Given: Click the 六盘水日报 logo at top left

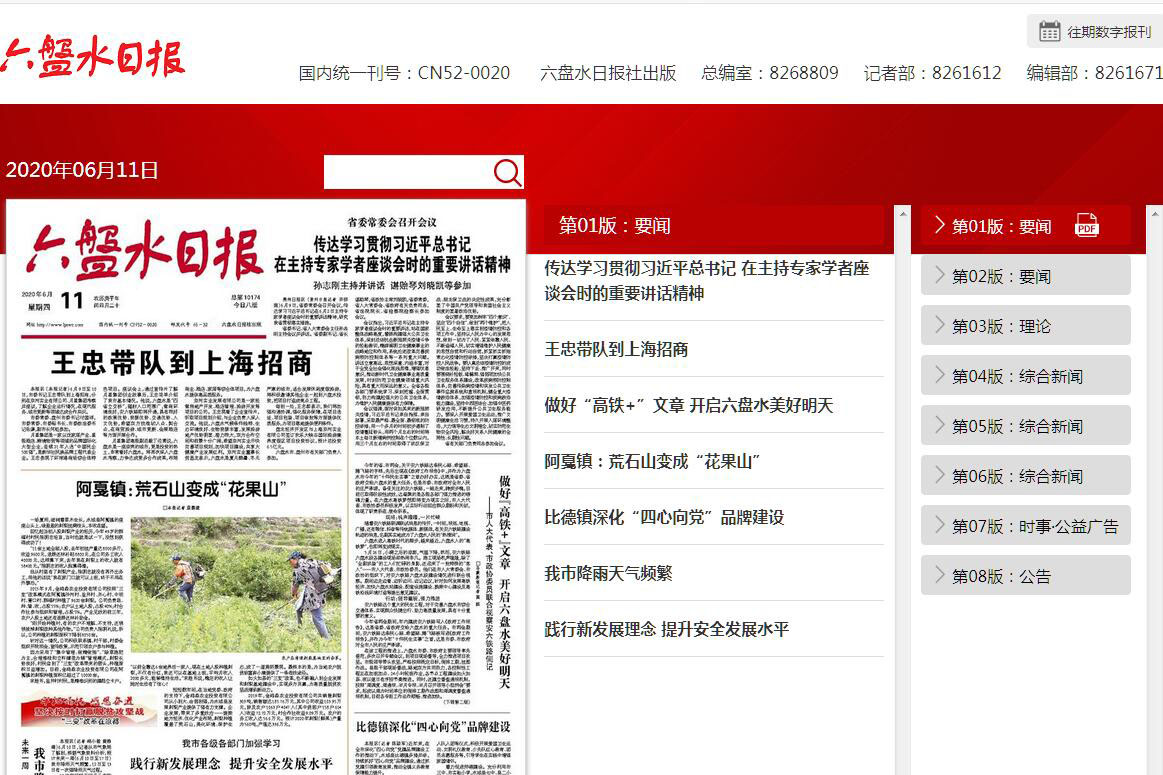Looking at the screenshot, I should pos(93,55).
